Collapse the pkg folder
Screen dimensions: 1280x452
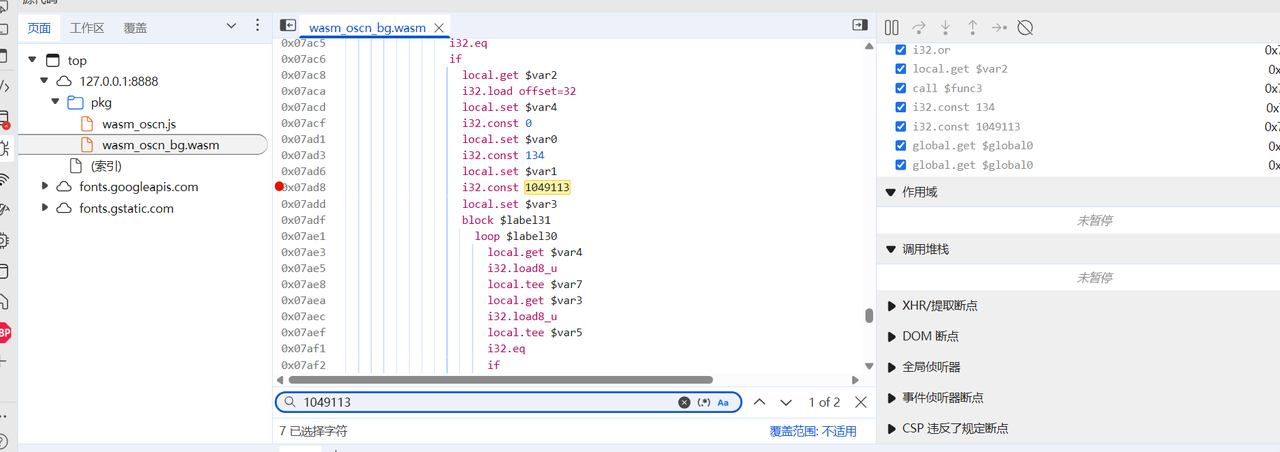click(x=57, y=102)
